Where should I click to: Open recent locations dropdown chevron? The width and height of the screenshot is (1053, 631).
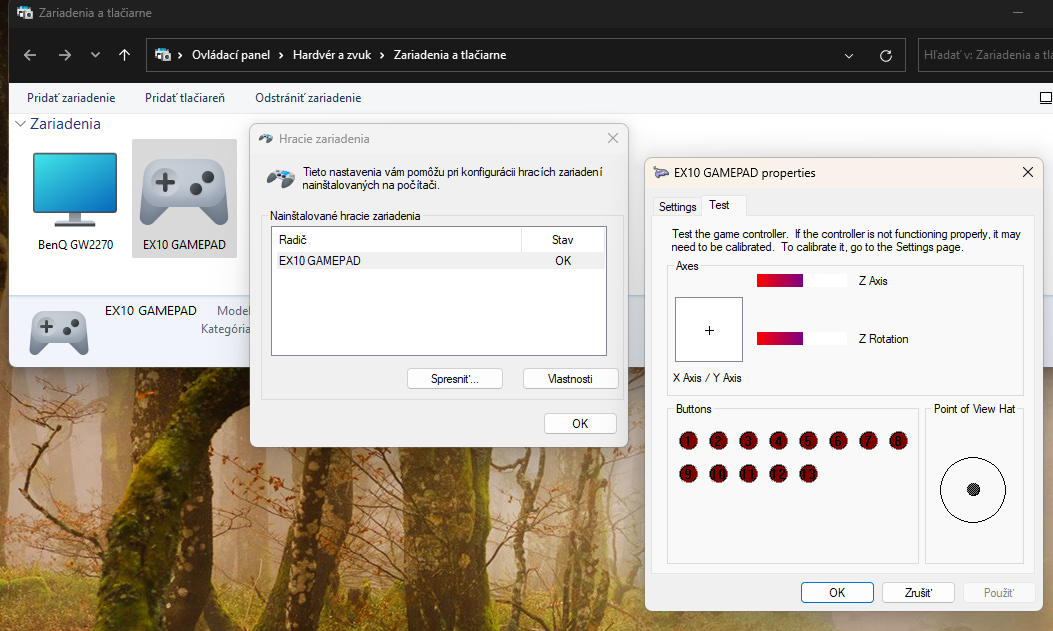click(95, 55)
